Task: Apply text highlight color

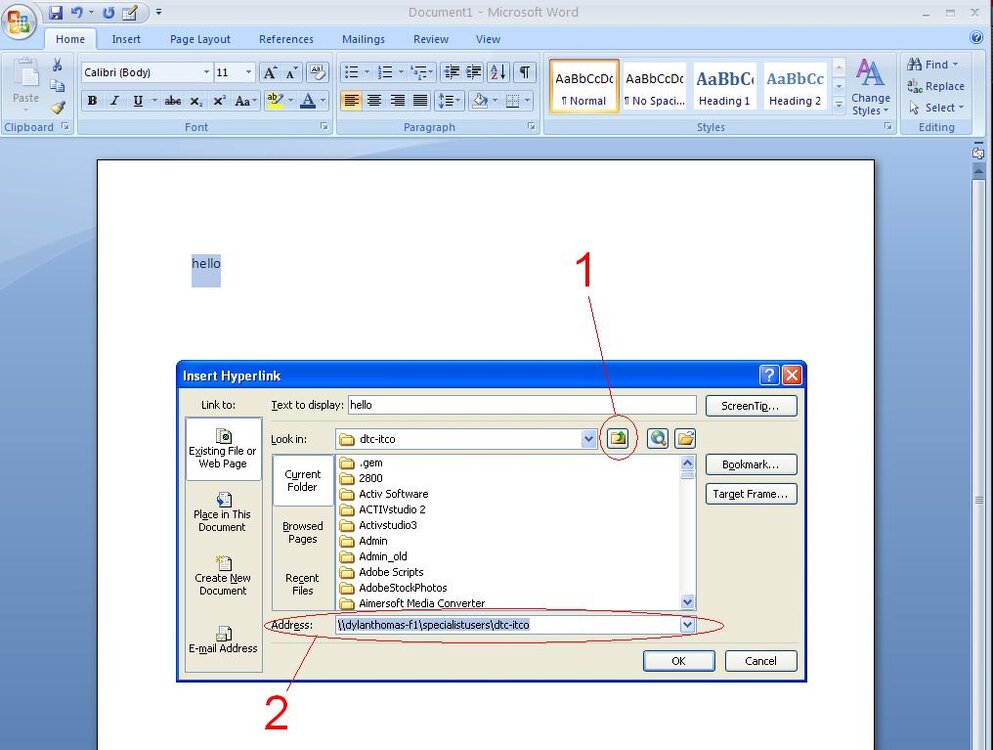Action: [275, 101]
